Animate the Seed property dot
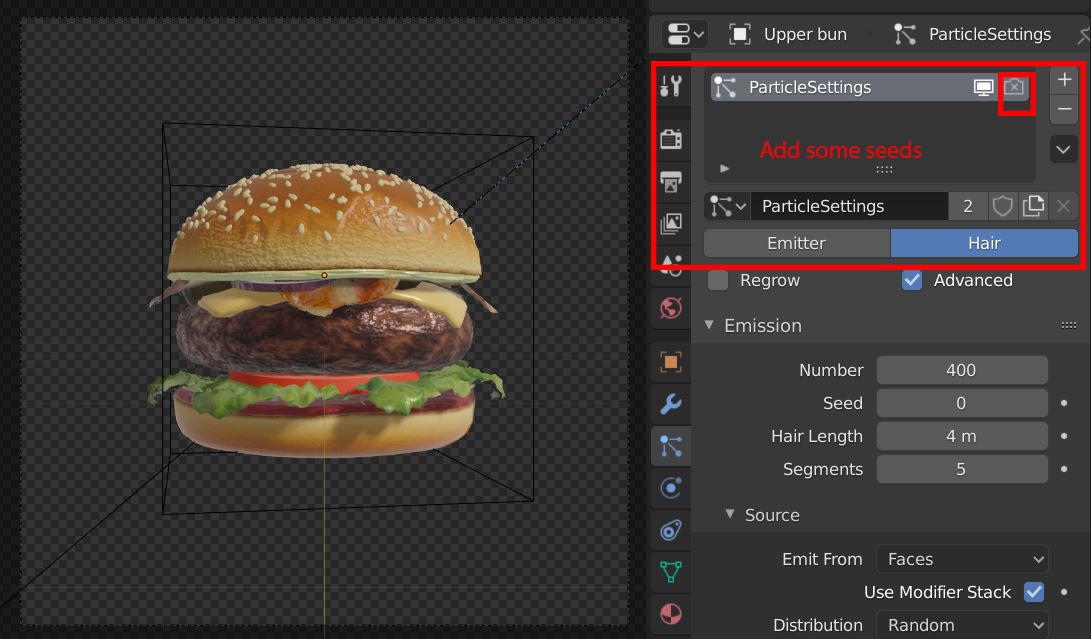The height and width of the screenshot is (639, 1091). [x=1064, y=403]
